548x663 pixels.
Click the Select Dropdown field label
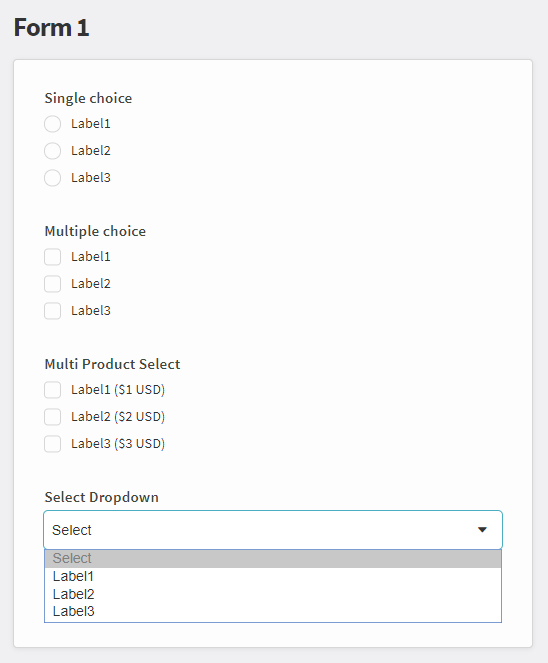[101, 497]
